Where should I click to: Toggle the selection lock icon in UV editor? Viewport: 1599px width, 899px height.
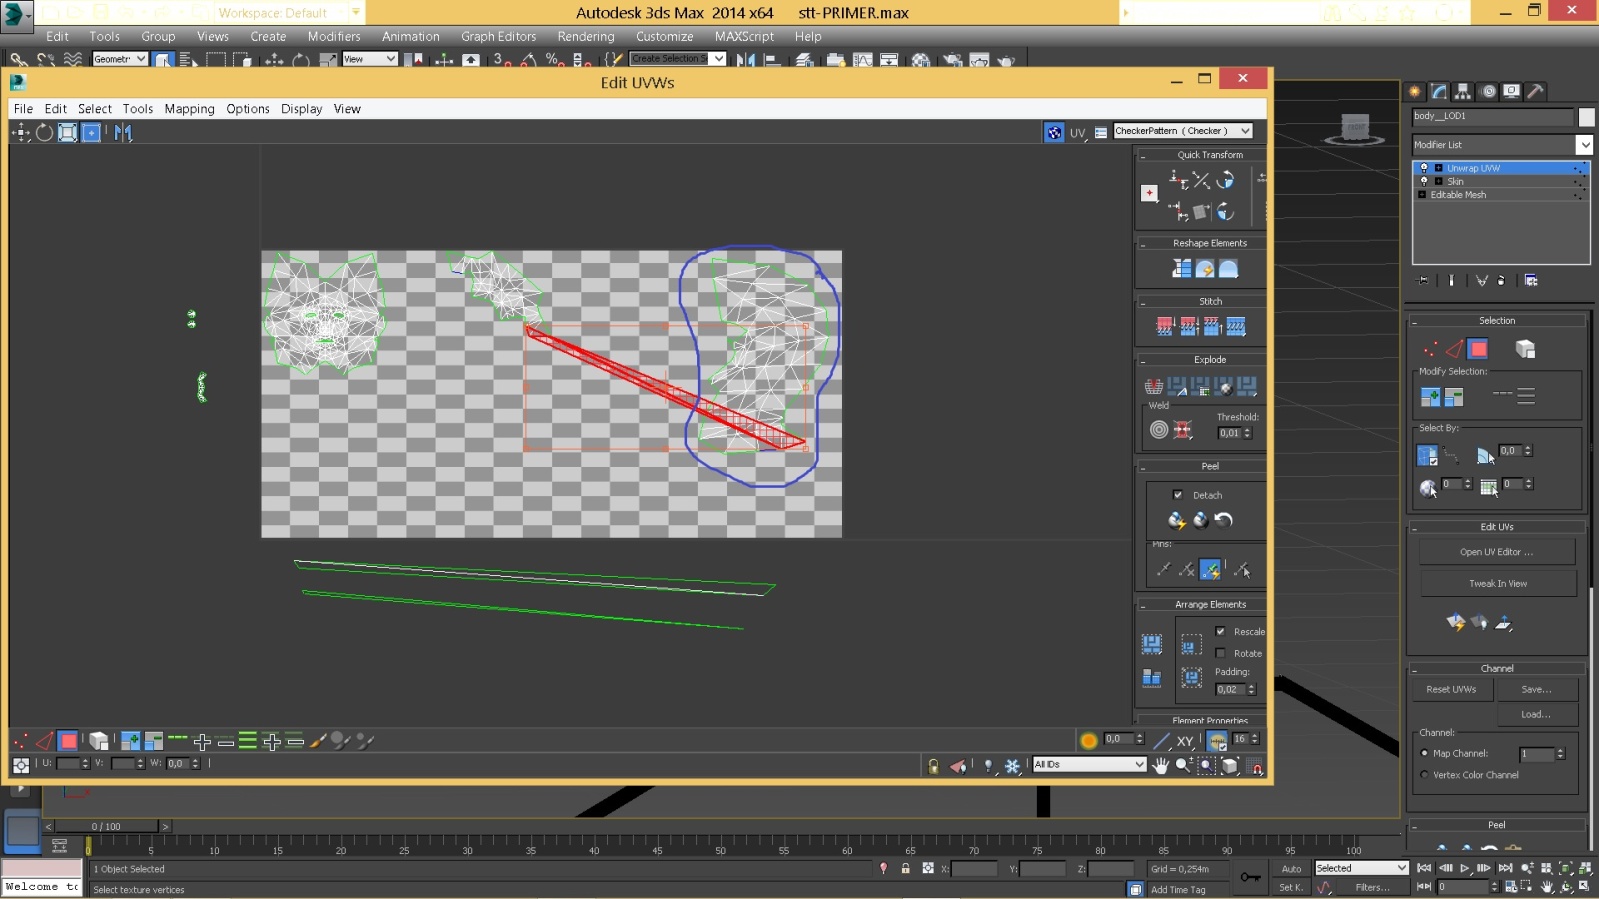click(933, 766)
